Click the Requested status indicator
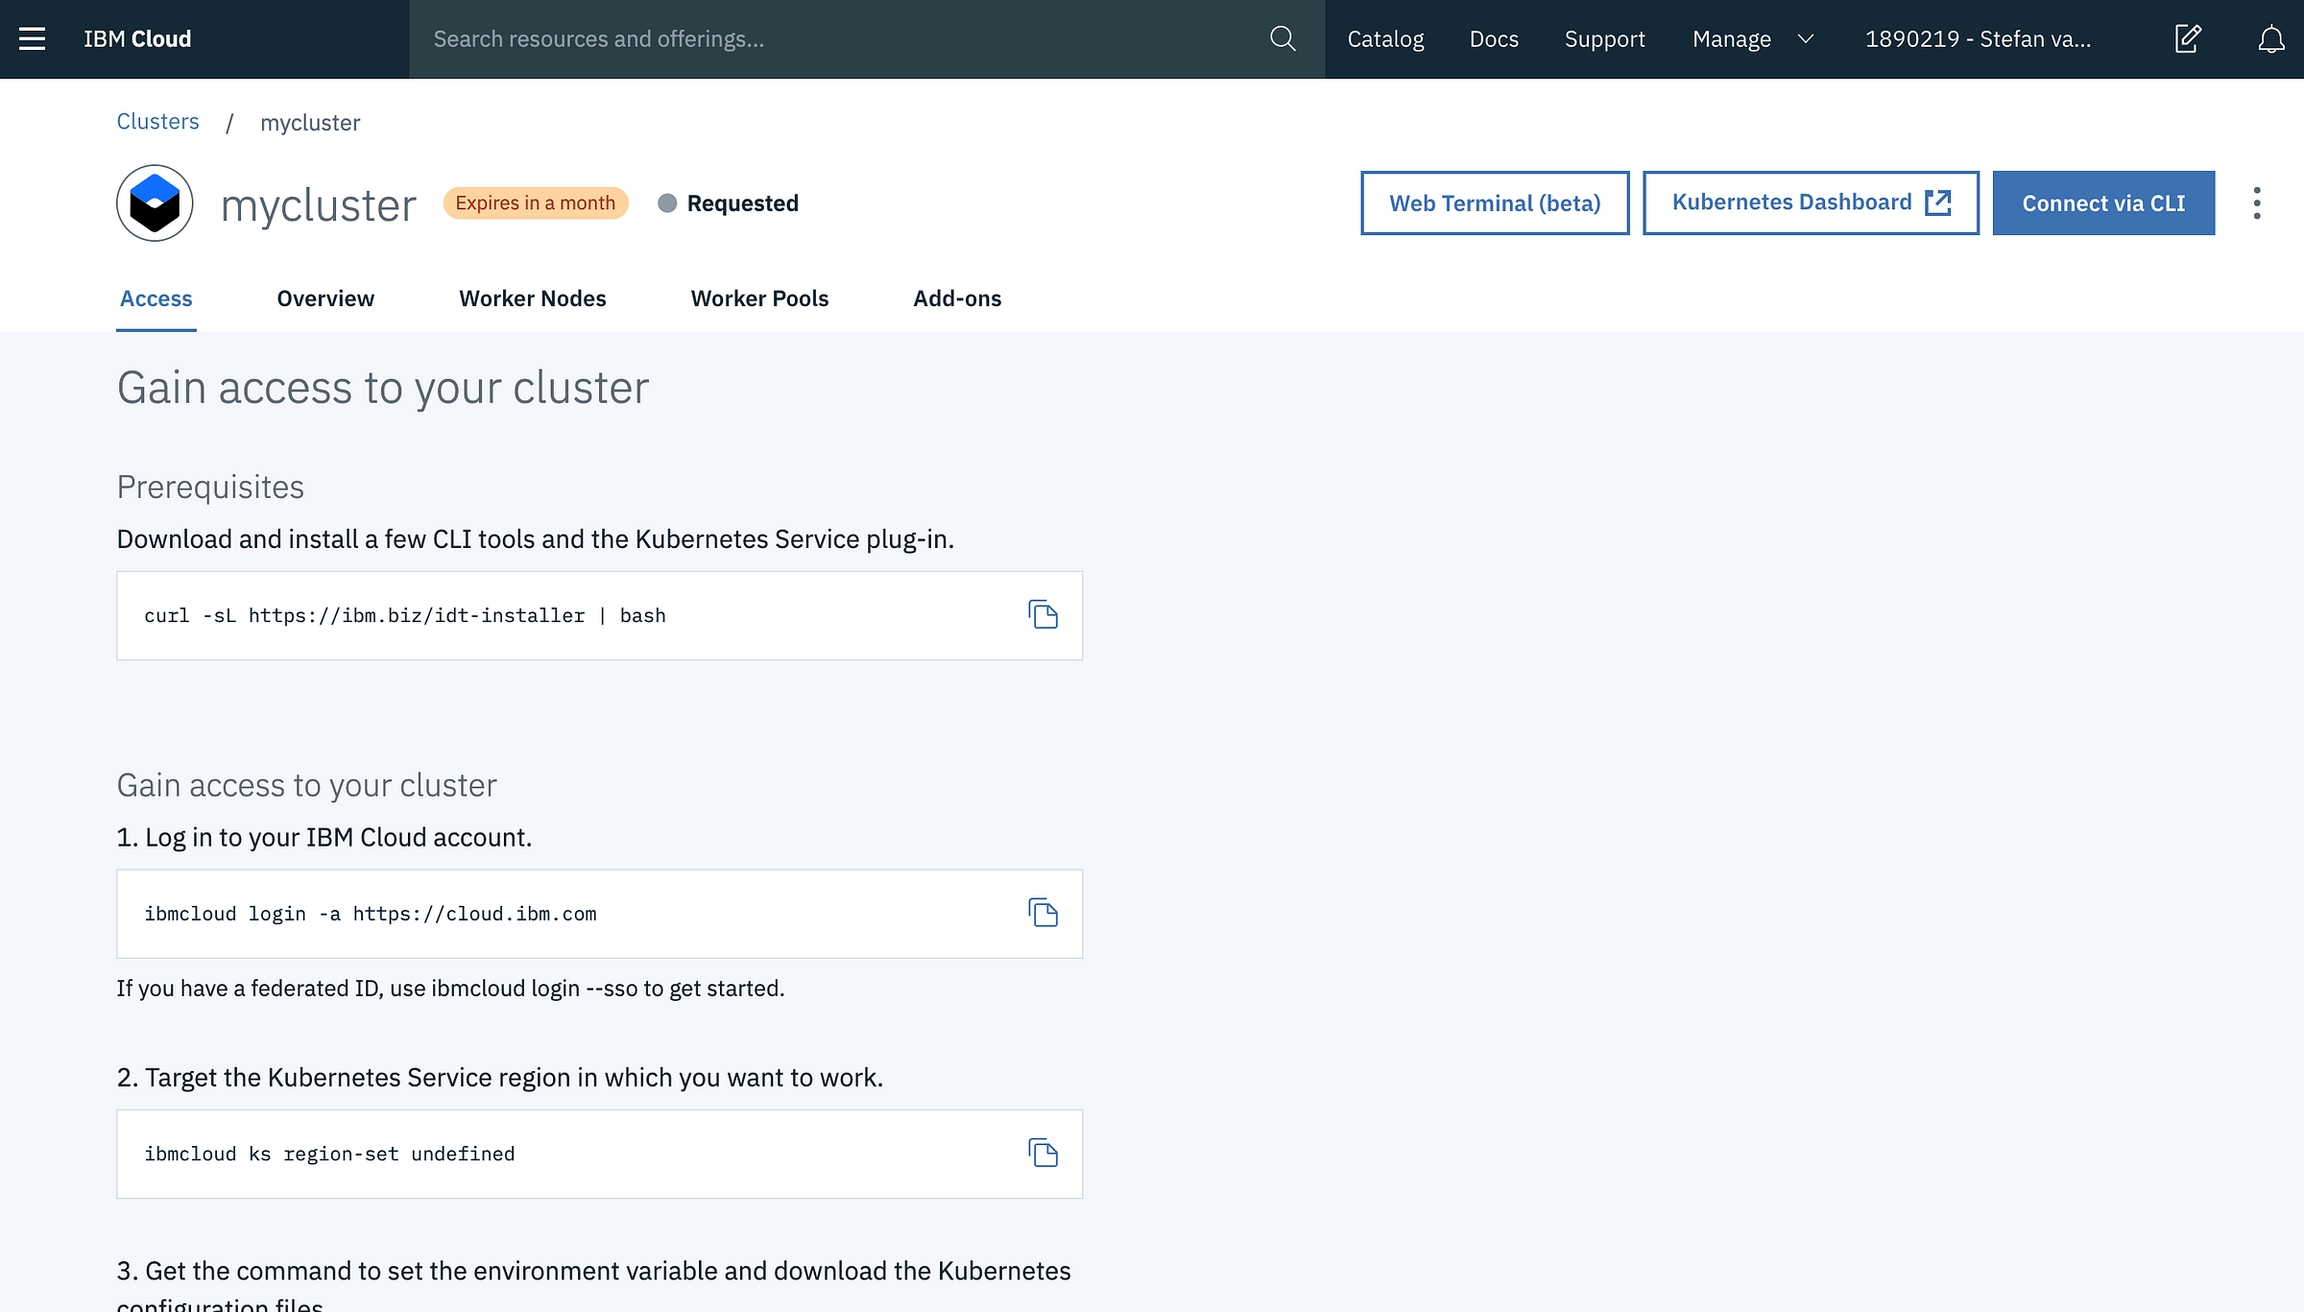2304x1312 pixels. point(728,203)
